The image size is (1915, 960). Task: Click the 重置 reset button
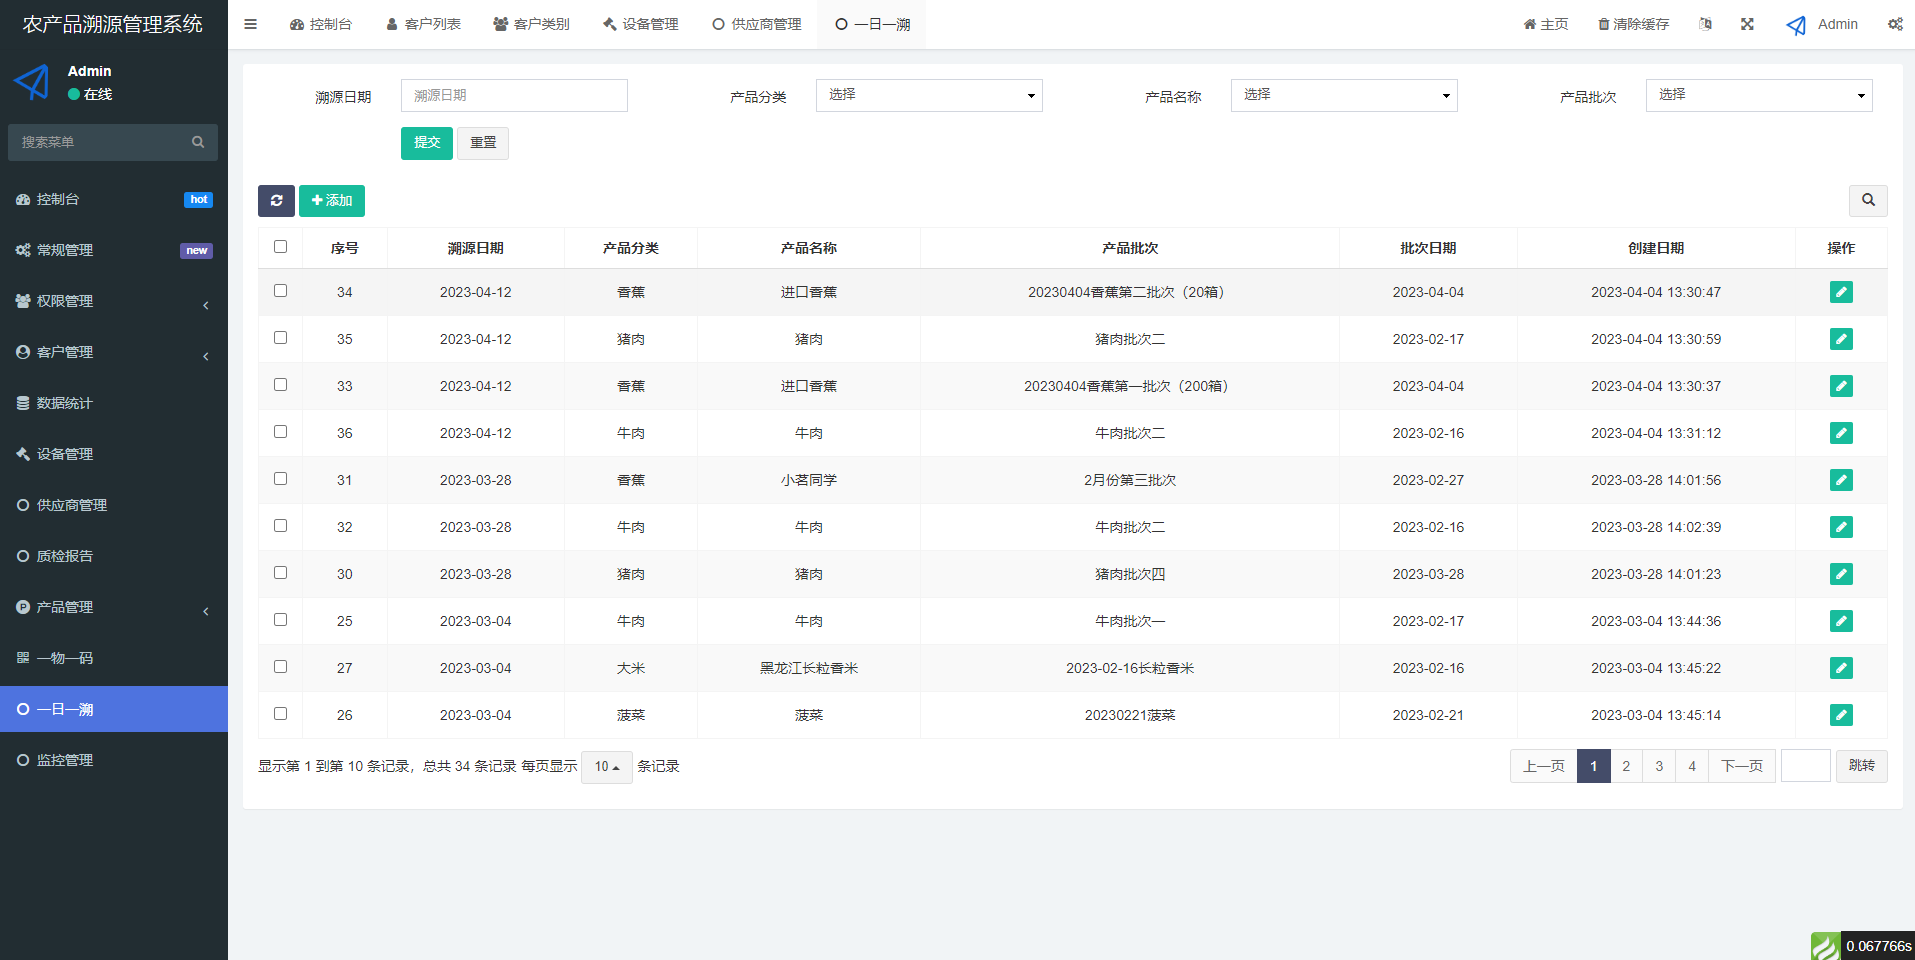pyautogui.click(x=482, y=143)
